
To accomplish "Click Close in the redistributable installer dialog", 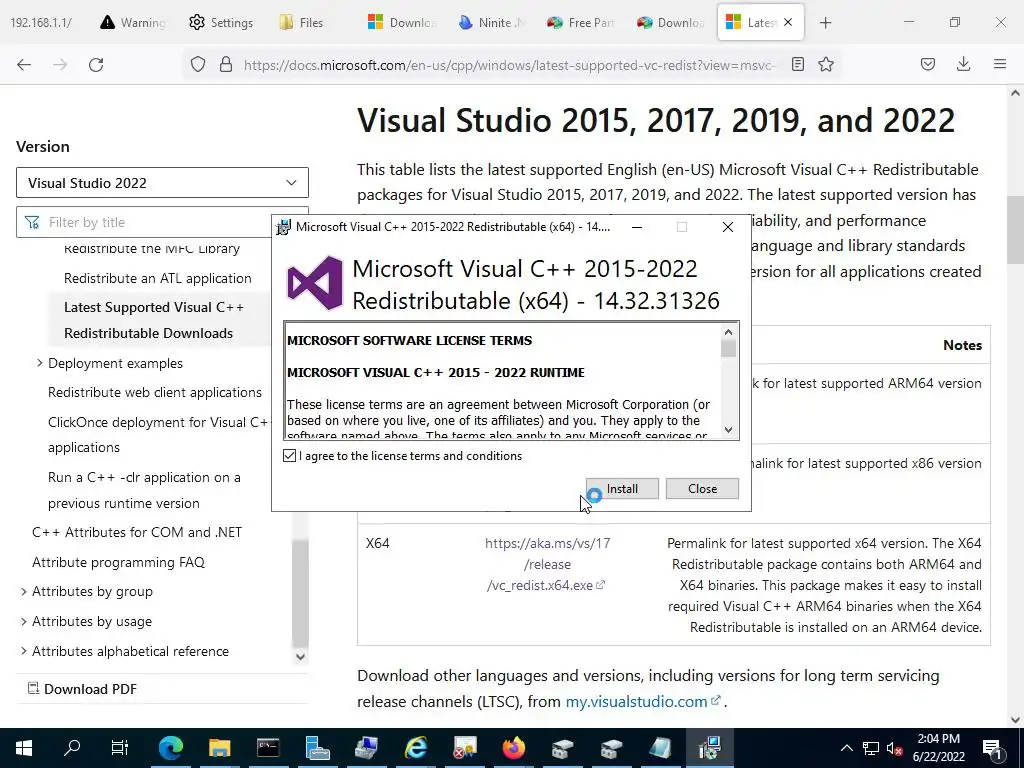I will pos(702,488).
